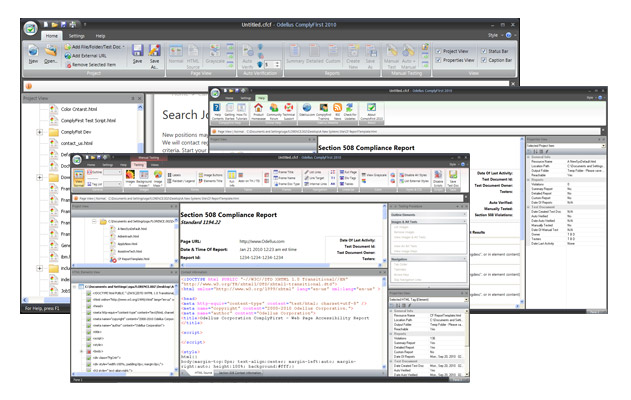This screenshot has height=400, width=631.
Task: Toggle the <script> element checkbox in HTML tree
Action: tap(89, 338)
